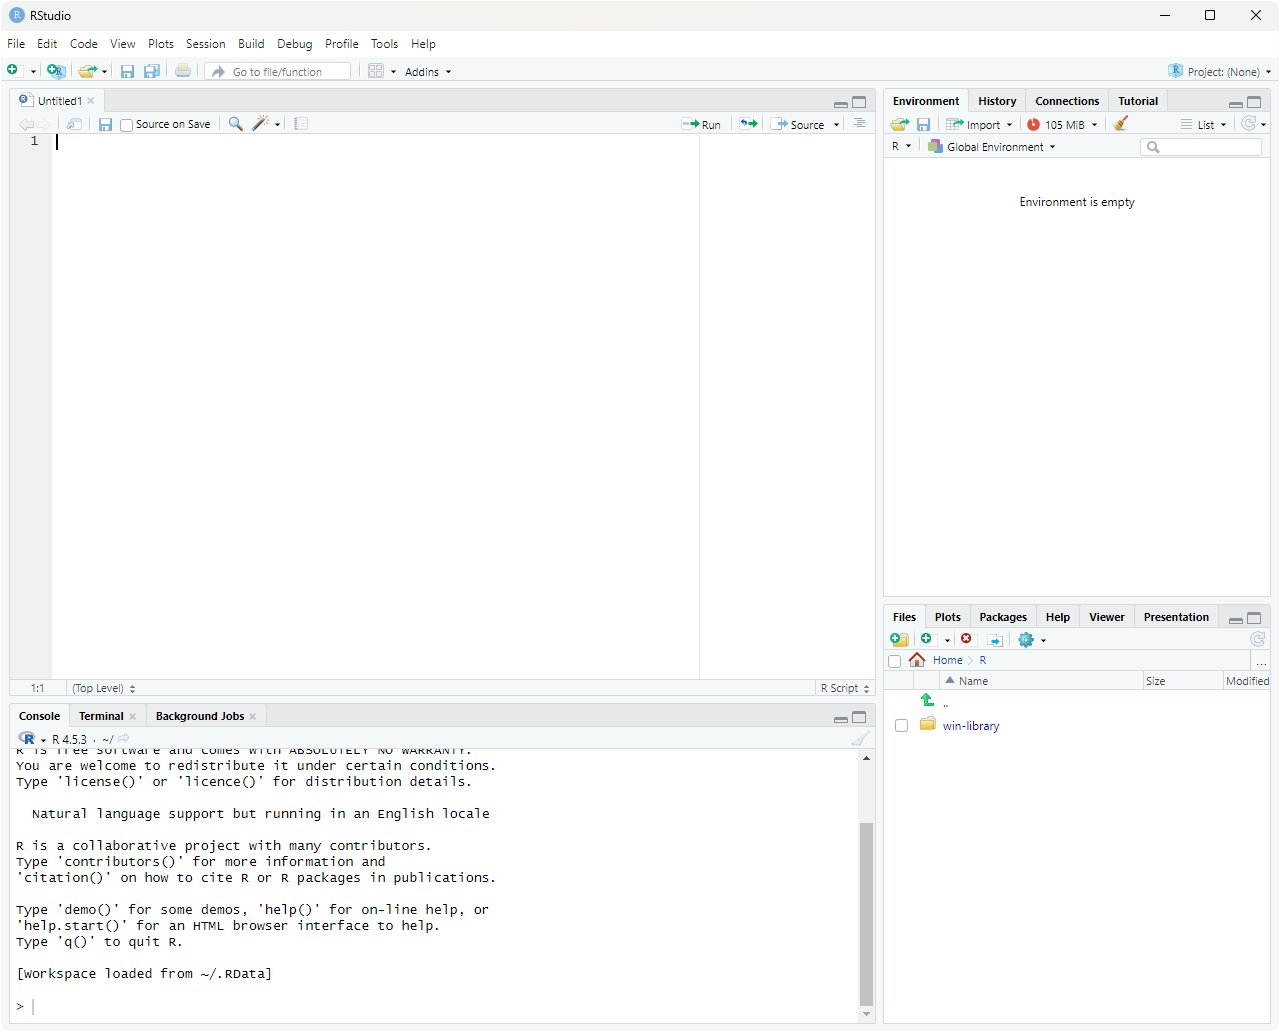
Task: Go to Home directory house icon
Action: point(917,659)
